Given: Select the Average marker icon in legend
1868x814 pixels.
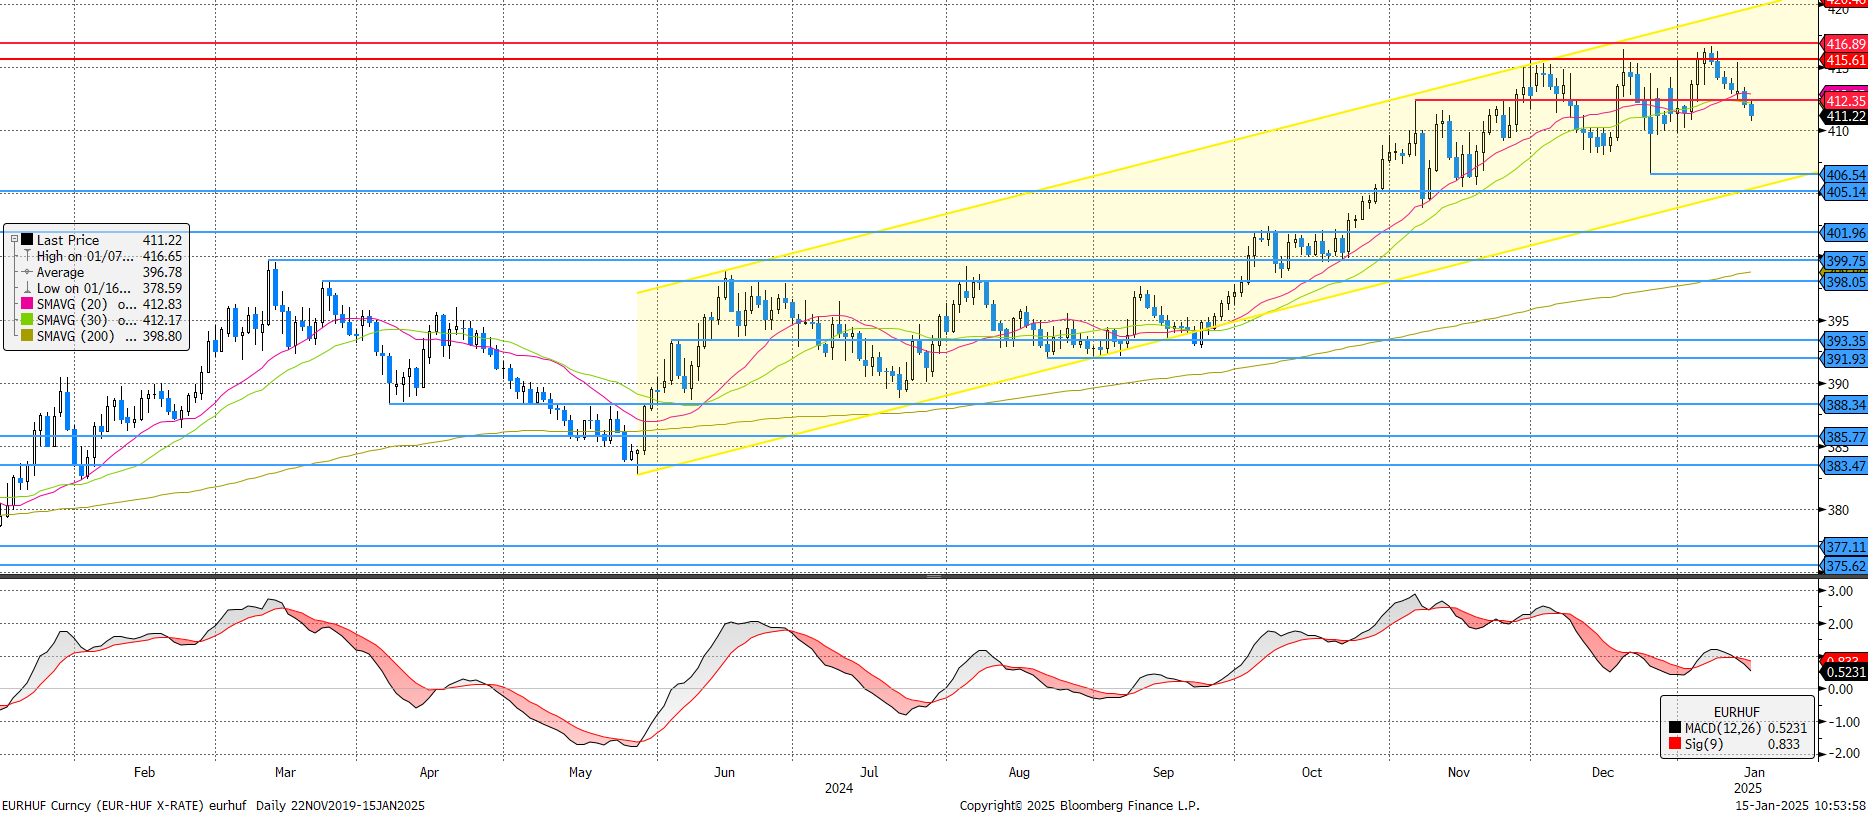Looking at the screenshot, I should pyautogui.click(x=27, y=272).
